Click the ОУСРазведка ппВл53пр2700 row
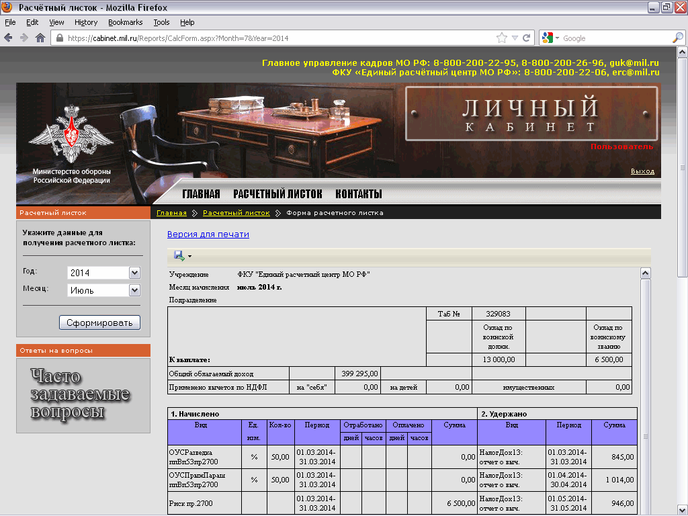Viewport: 688px width, 516px height. click(x=322, y=457)
